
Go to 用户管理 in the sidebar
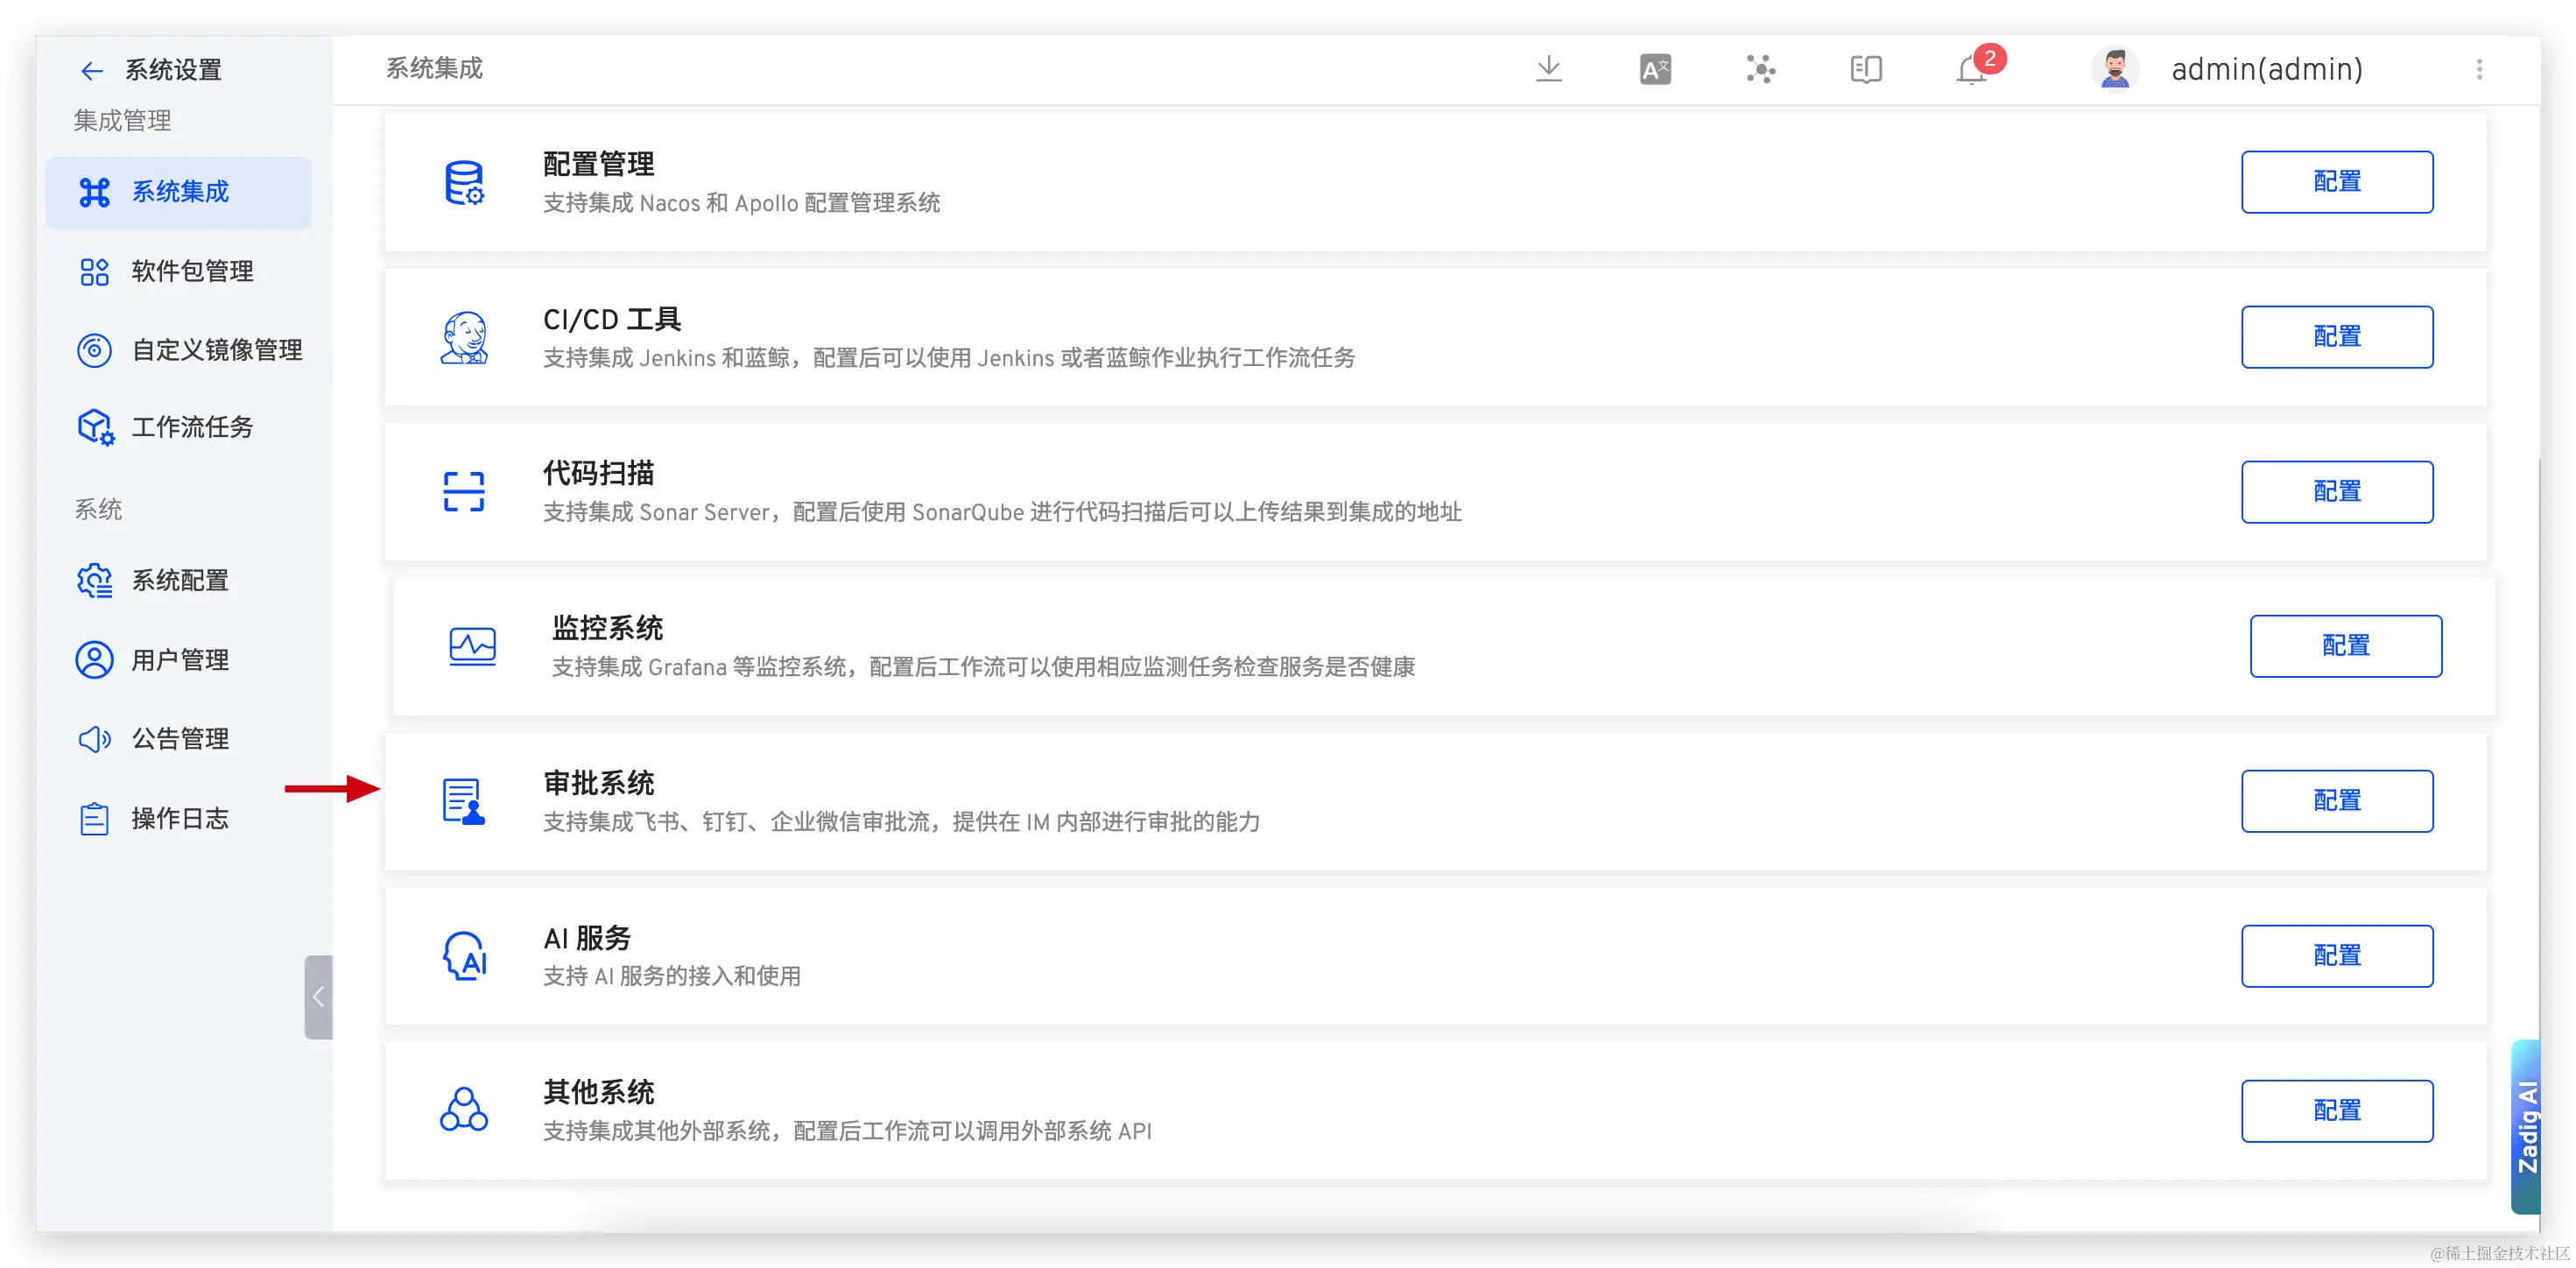180,660
